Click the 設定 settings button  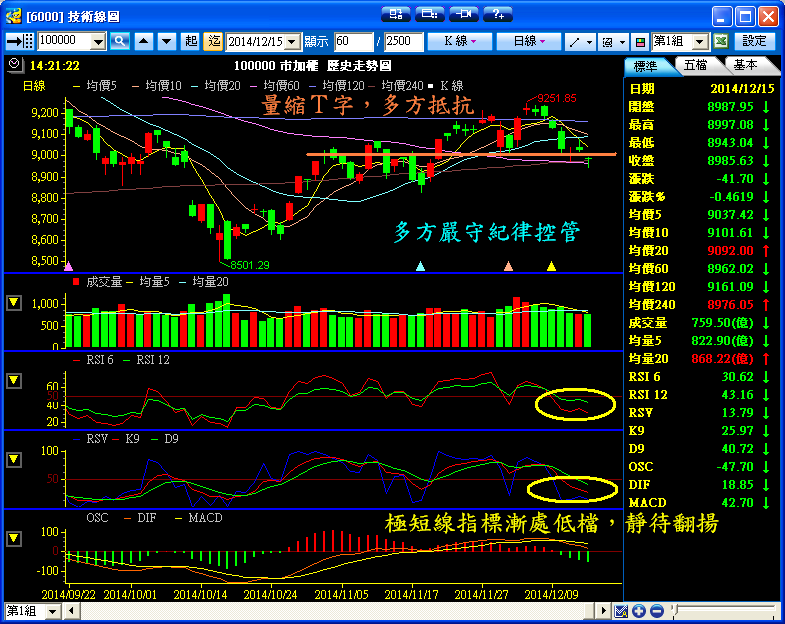(755, 41)
